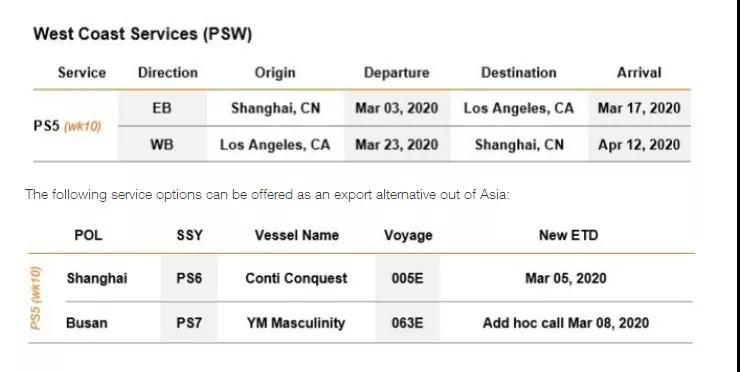
Task: Click the Origin column header
Action: pyautogui.click(x=275, y=73)
